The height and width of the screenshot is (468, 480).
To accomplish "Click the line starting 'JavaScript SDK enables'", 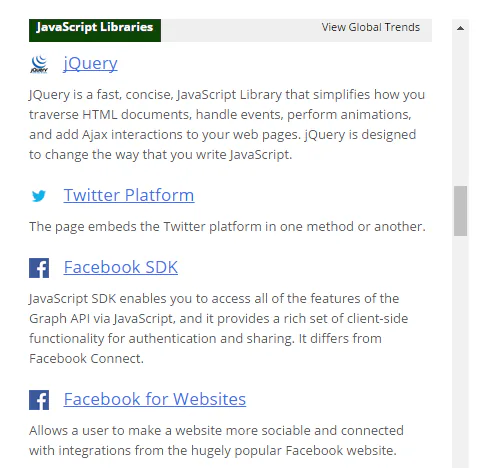I will point(214,299).
